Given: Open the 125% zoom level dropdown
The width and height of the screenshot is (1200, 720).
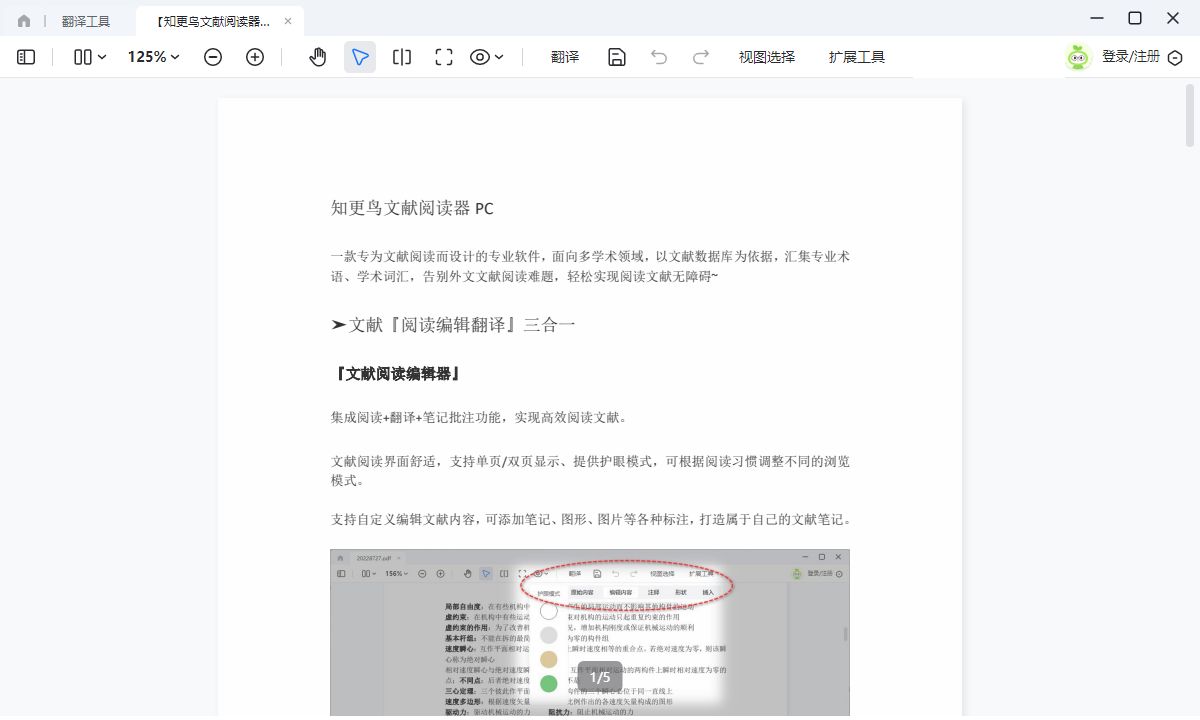Looking at the screenshot, I should tap(154, 57).
